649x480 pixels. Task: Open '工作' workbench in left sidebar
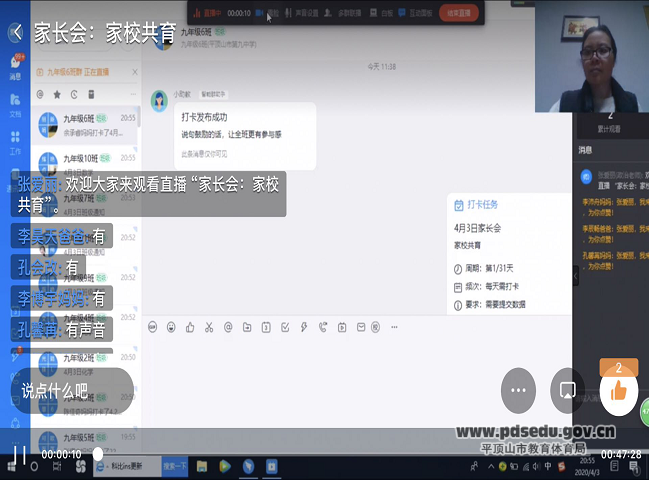pyautogui.click(x=15, y=142)
